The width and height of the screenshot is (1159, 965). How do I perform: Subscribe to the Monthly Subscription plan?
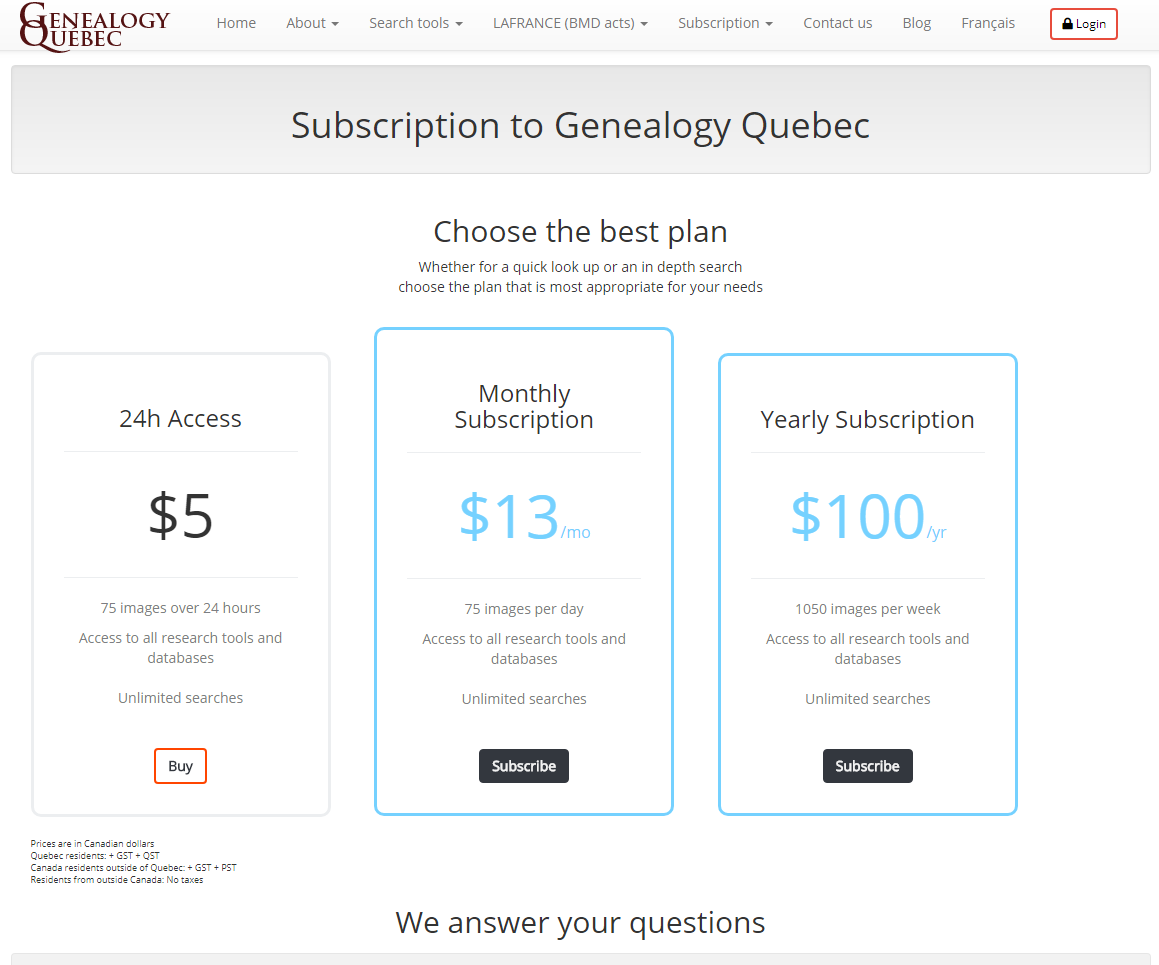(523, 765)
